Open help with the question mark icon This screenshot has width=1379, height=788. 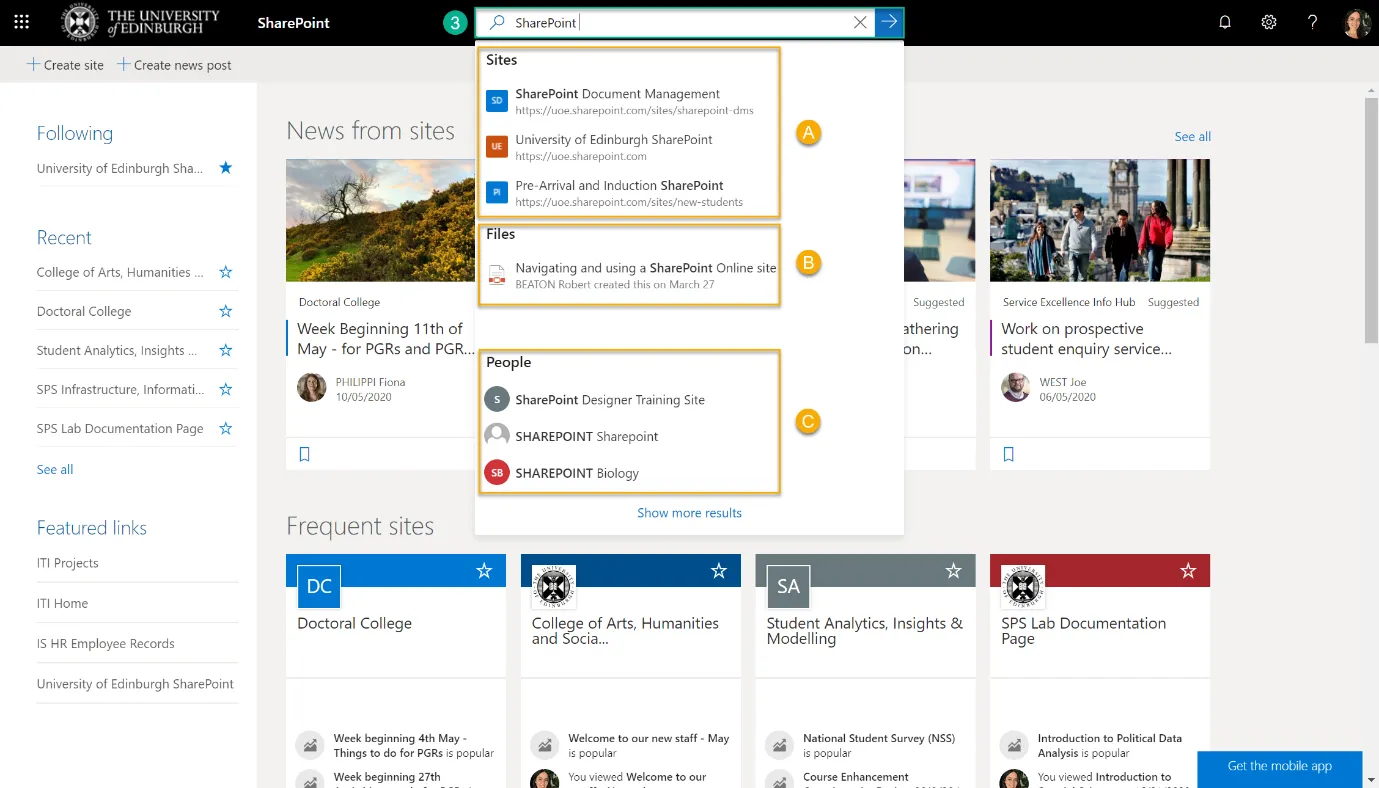click(1312, 22)
